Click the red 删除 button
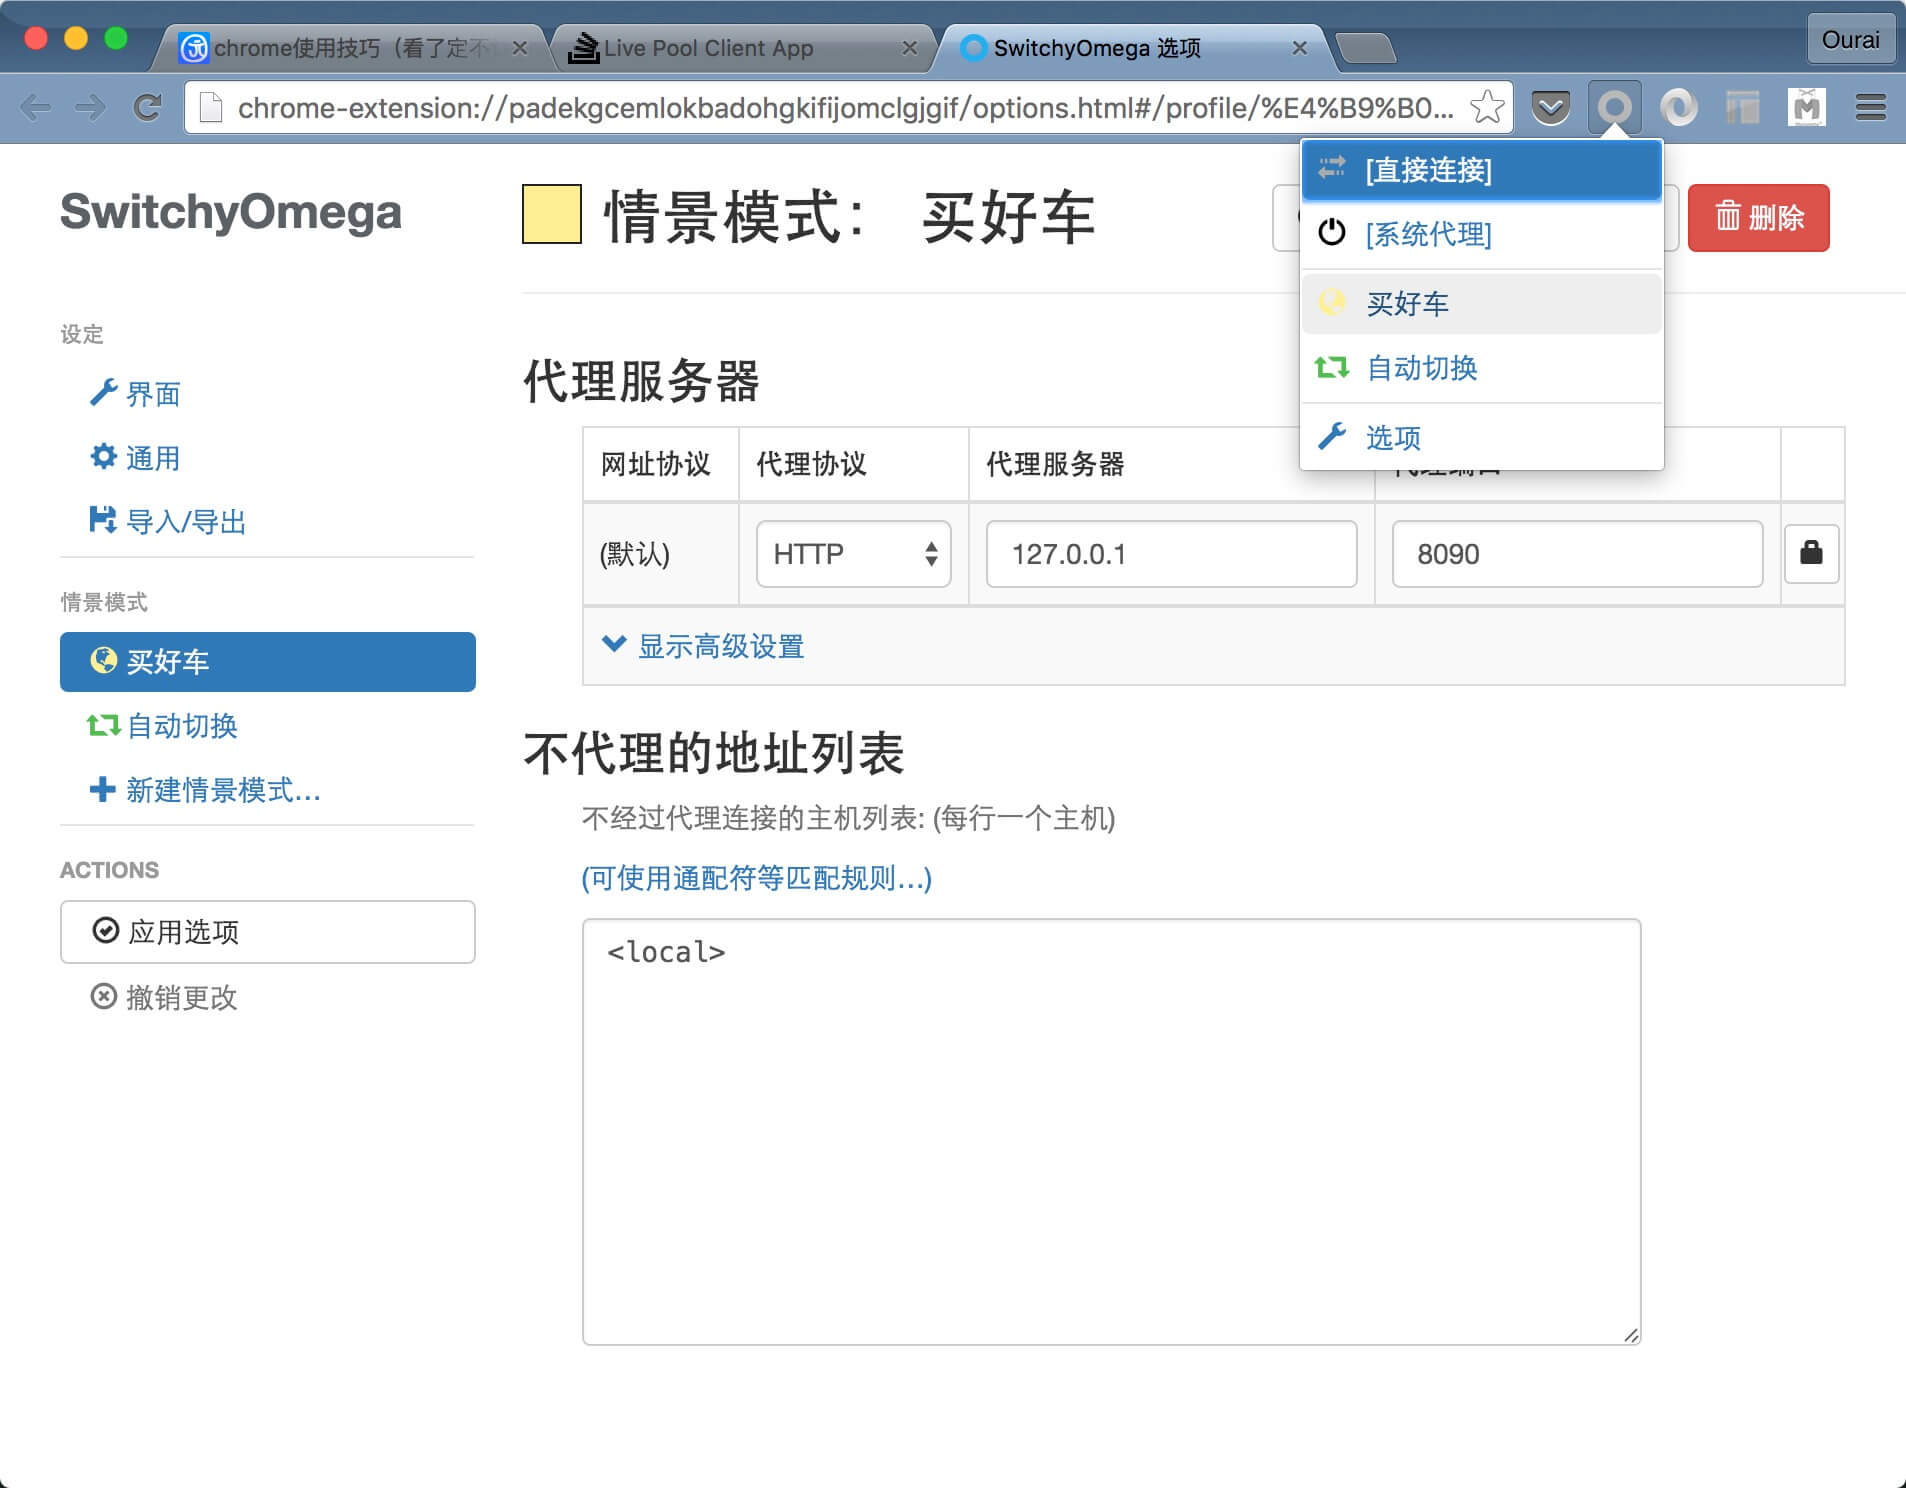This screenshot has height=1488, width=1906. pyautogui.click(x=1758, y=217)
